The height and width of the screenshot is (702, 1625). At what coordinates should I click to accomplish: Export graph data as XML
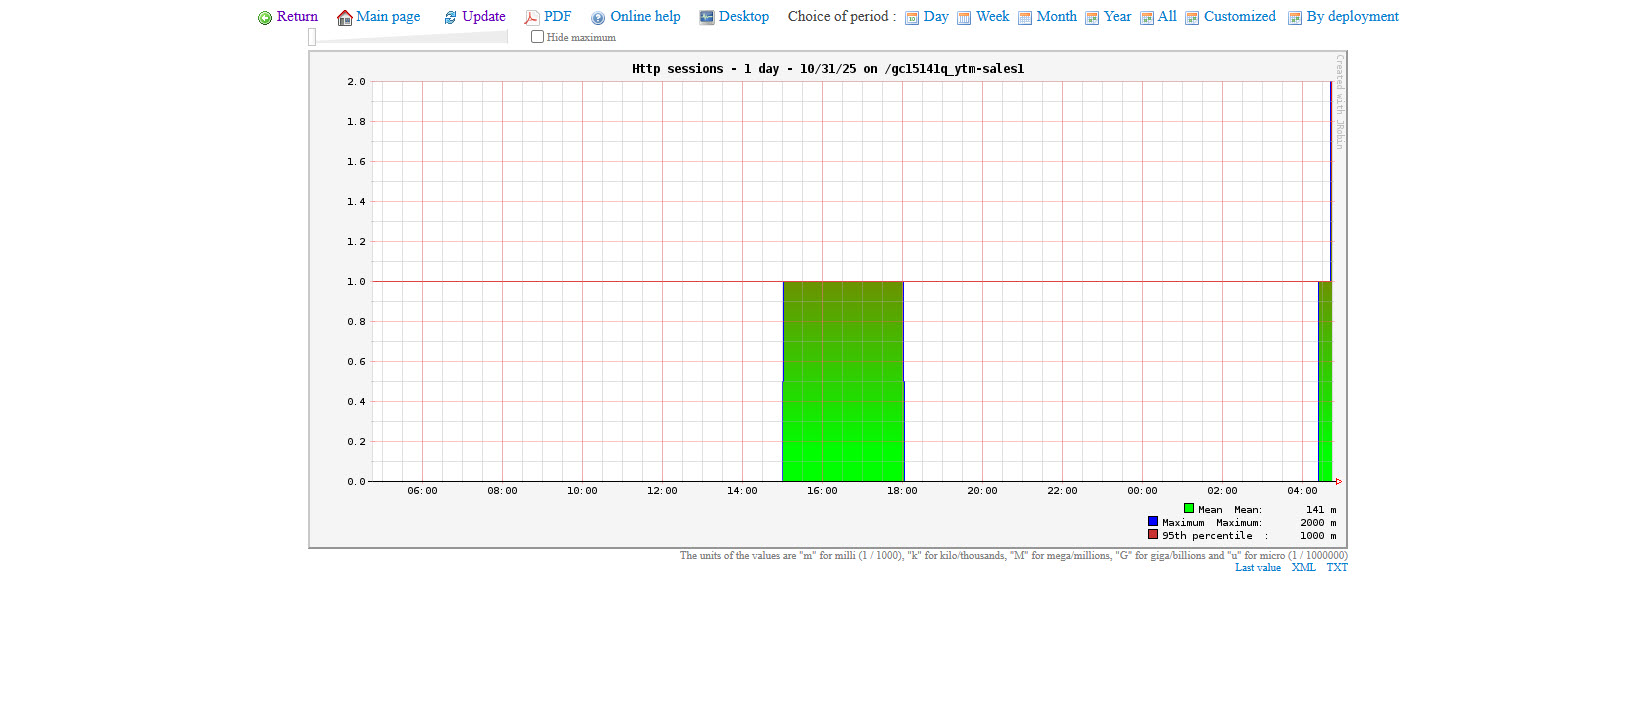pos(1303,568)
